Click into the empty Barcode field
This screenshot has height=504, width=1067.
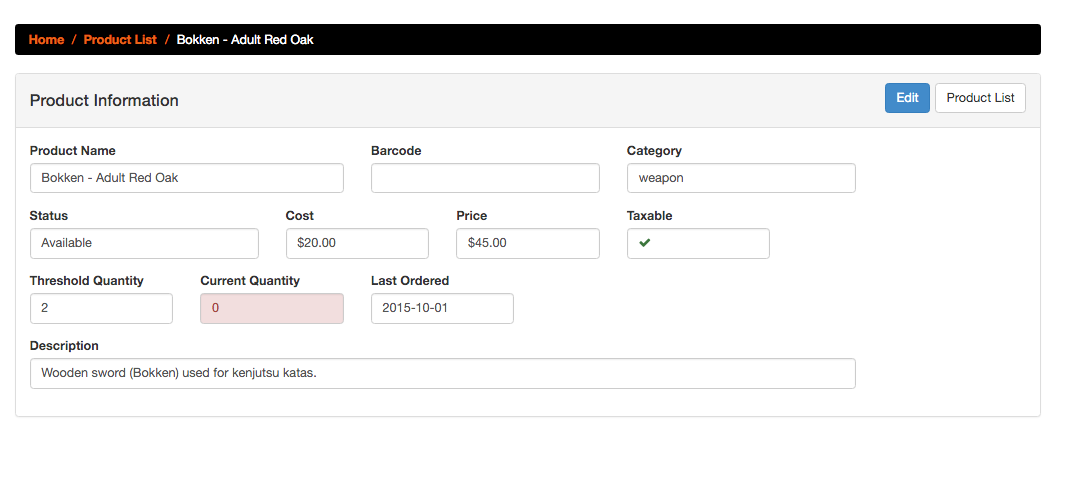(x=485, y=178)
